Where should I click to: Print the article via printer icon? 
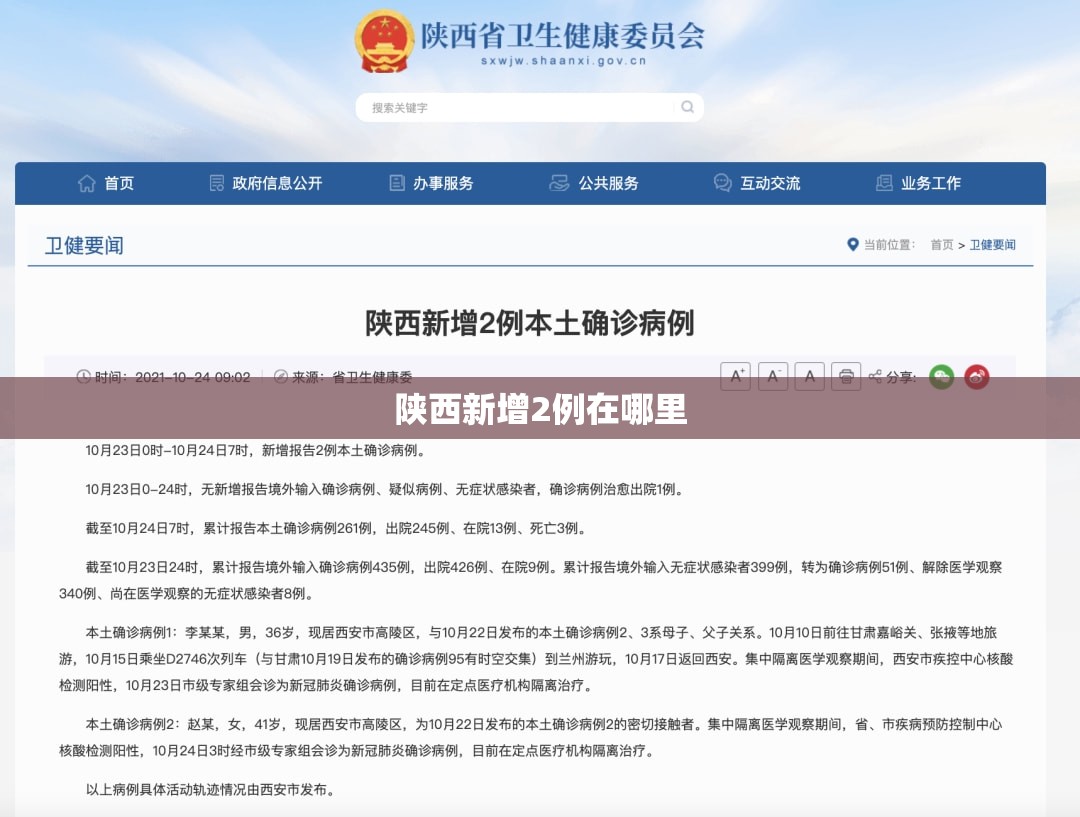pos(846,376)
